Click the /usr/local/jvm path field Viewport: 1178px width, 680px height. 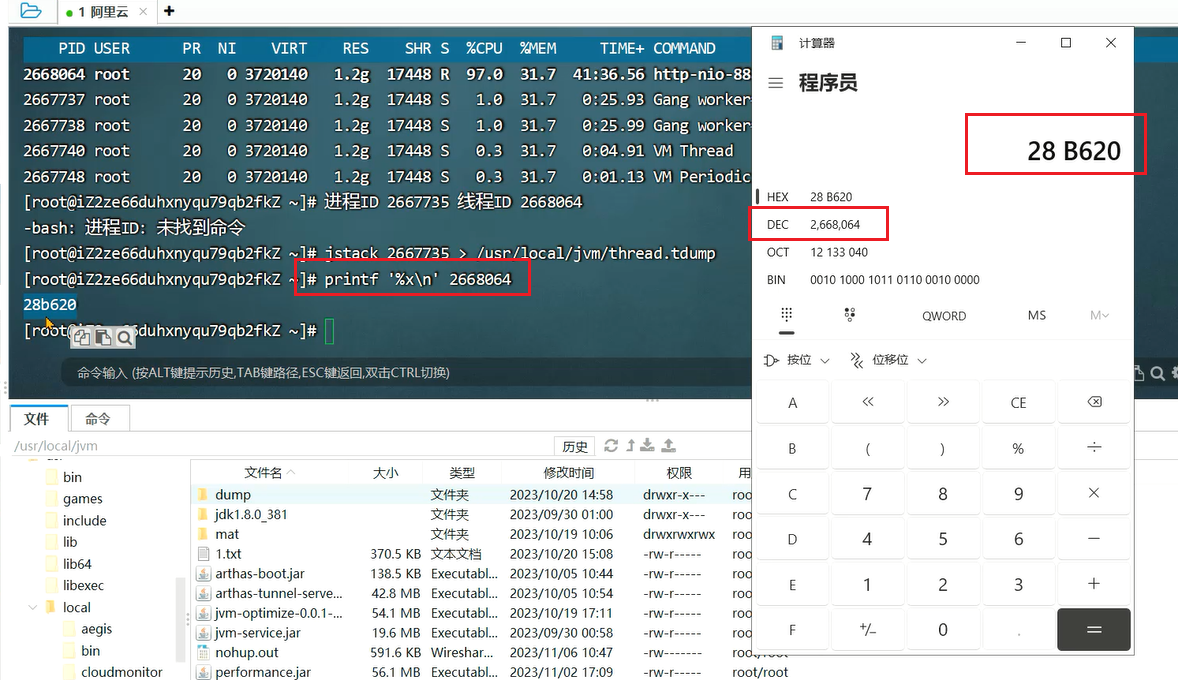pos(282,446)
